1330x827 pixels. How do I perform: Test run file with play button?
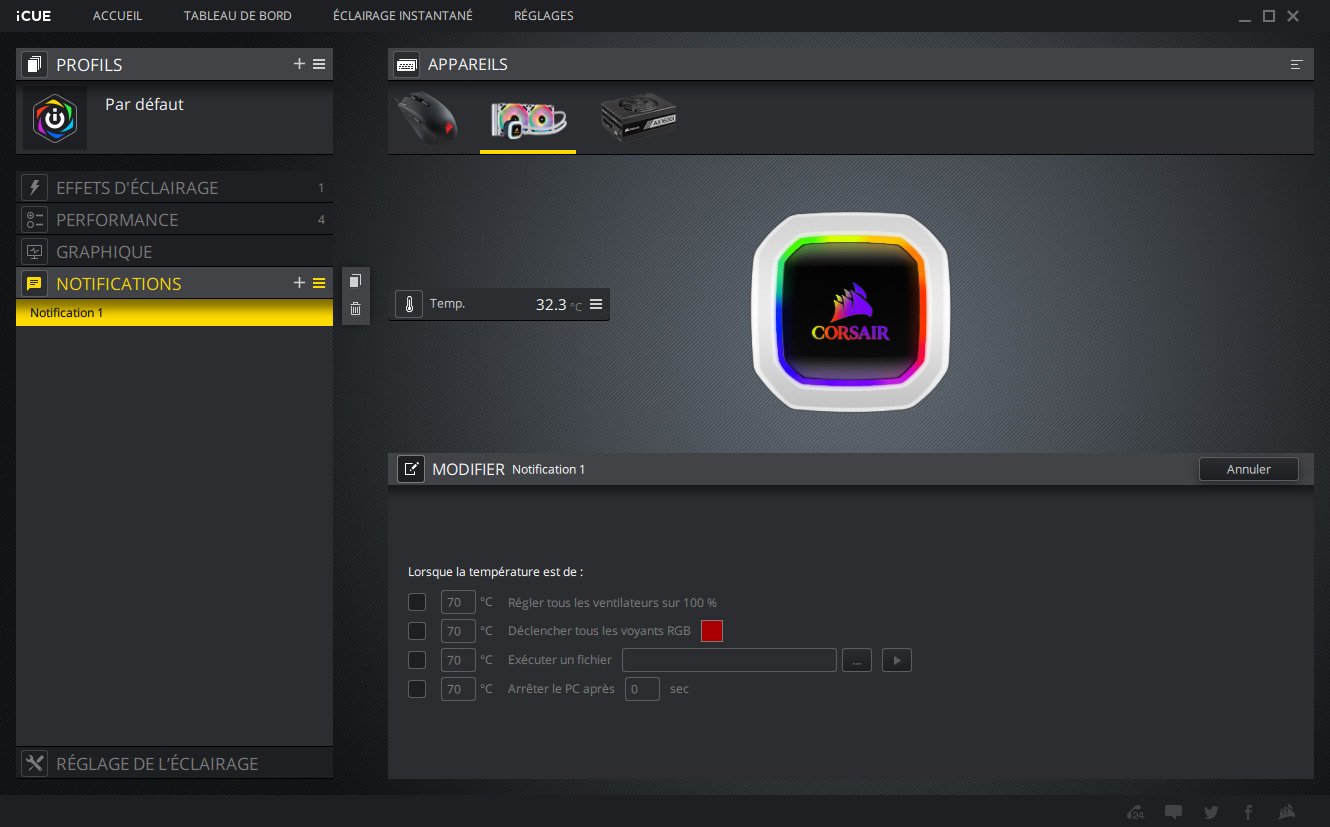coord(897,660)
